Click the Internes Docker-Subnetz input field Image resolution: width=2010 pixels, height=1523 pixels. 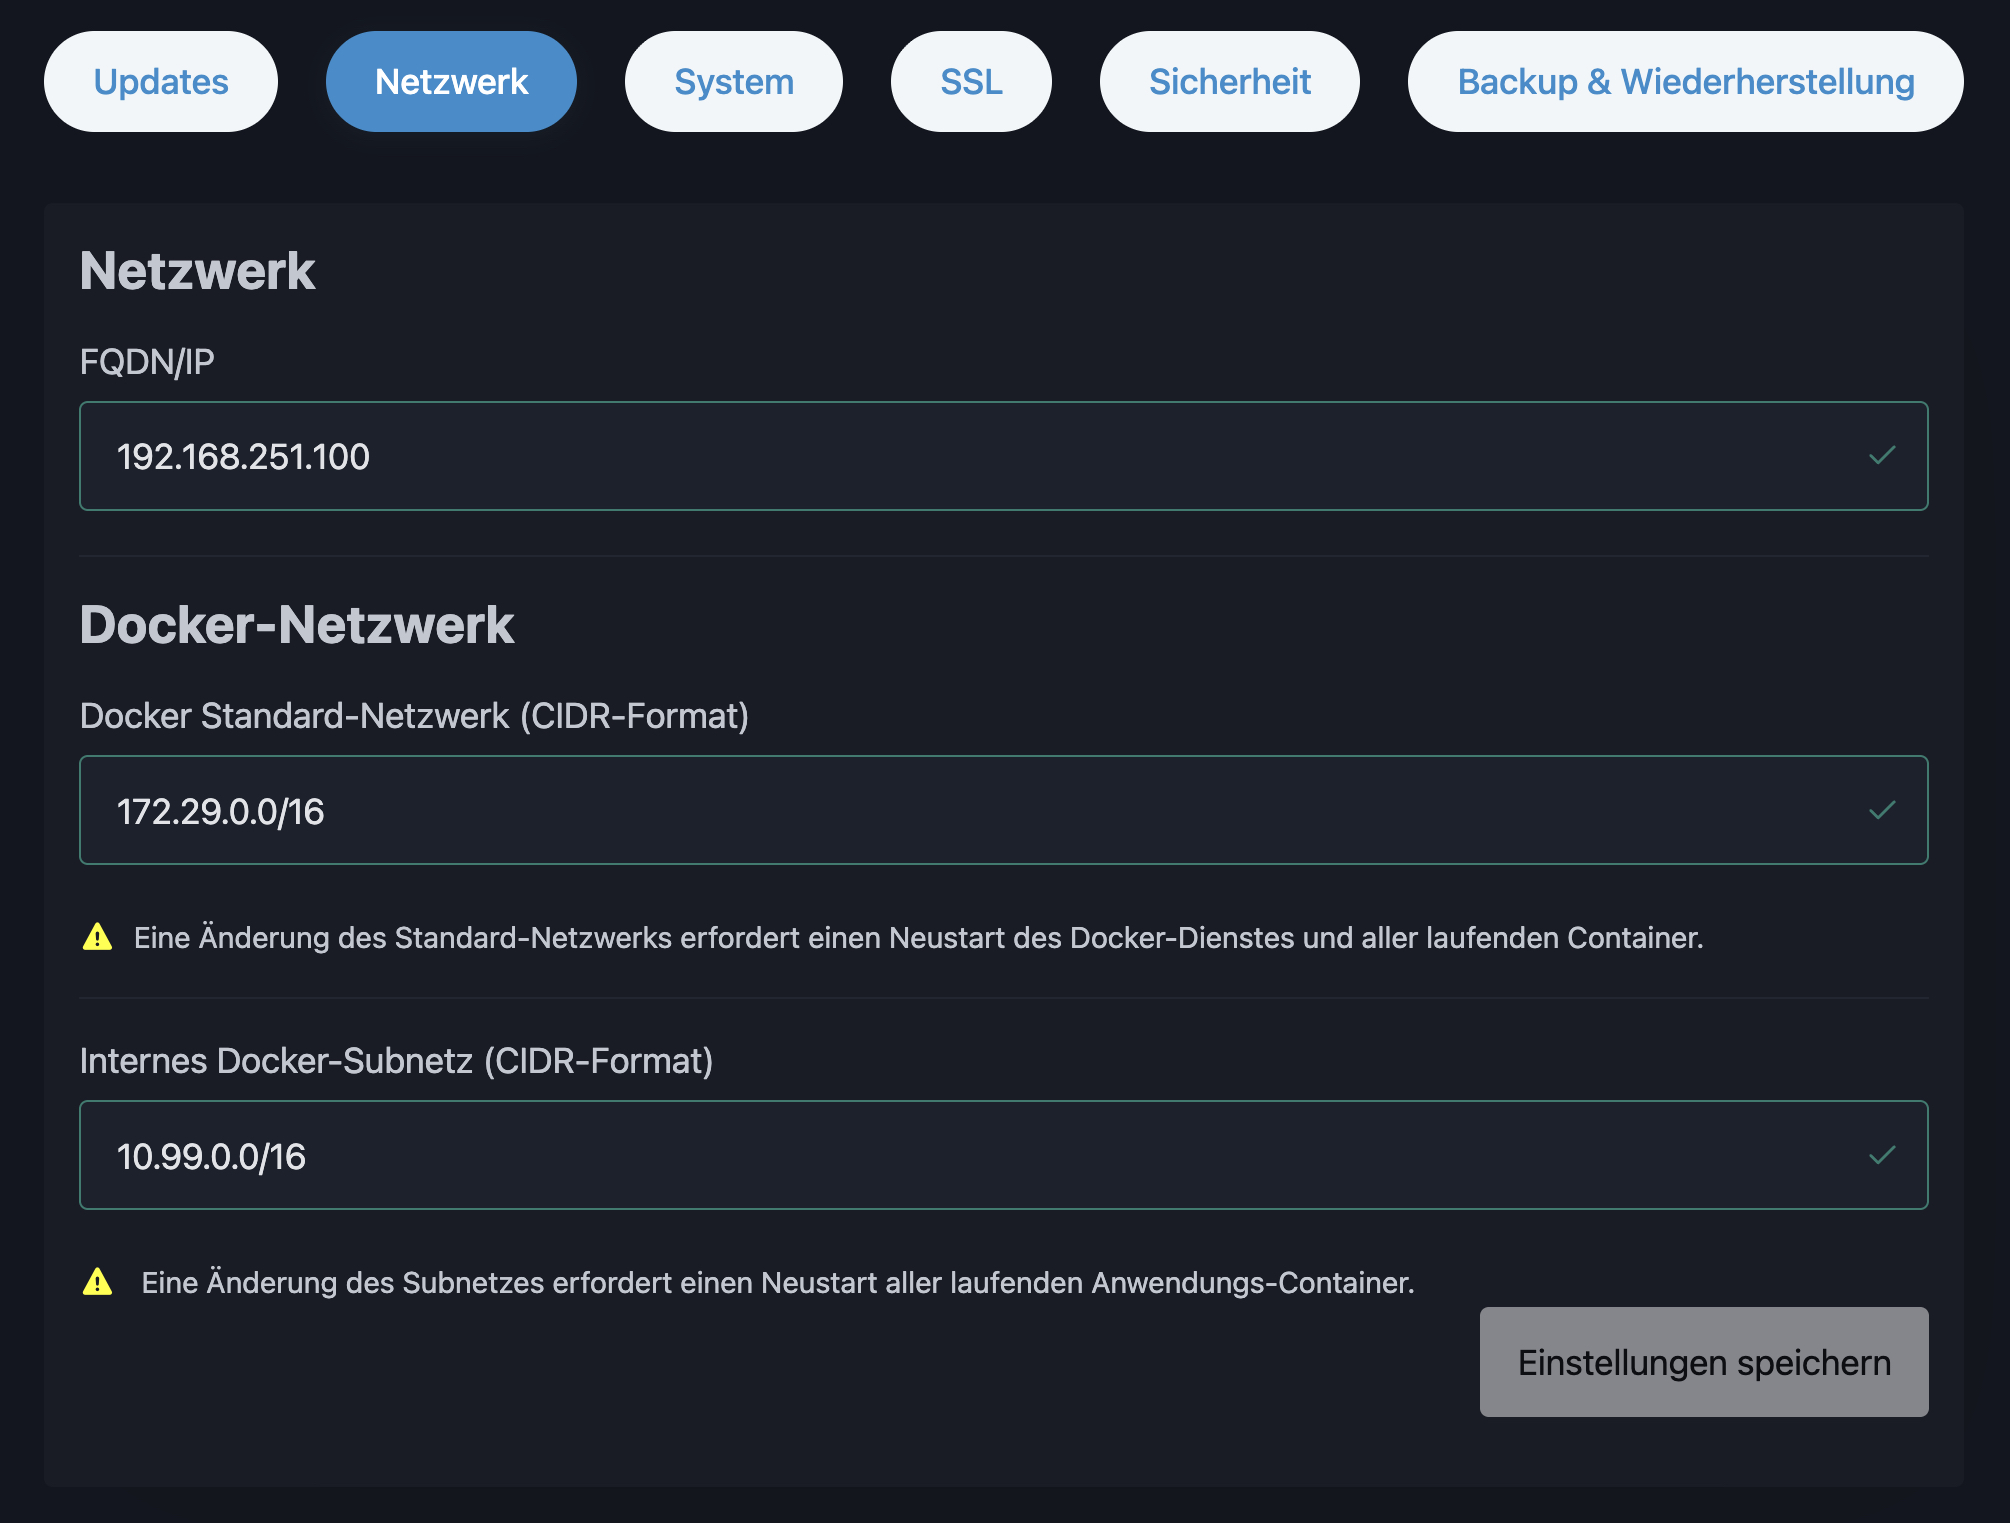pyautogui.click(x=1004, y=1155)
